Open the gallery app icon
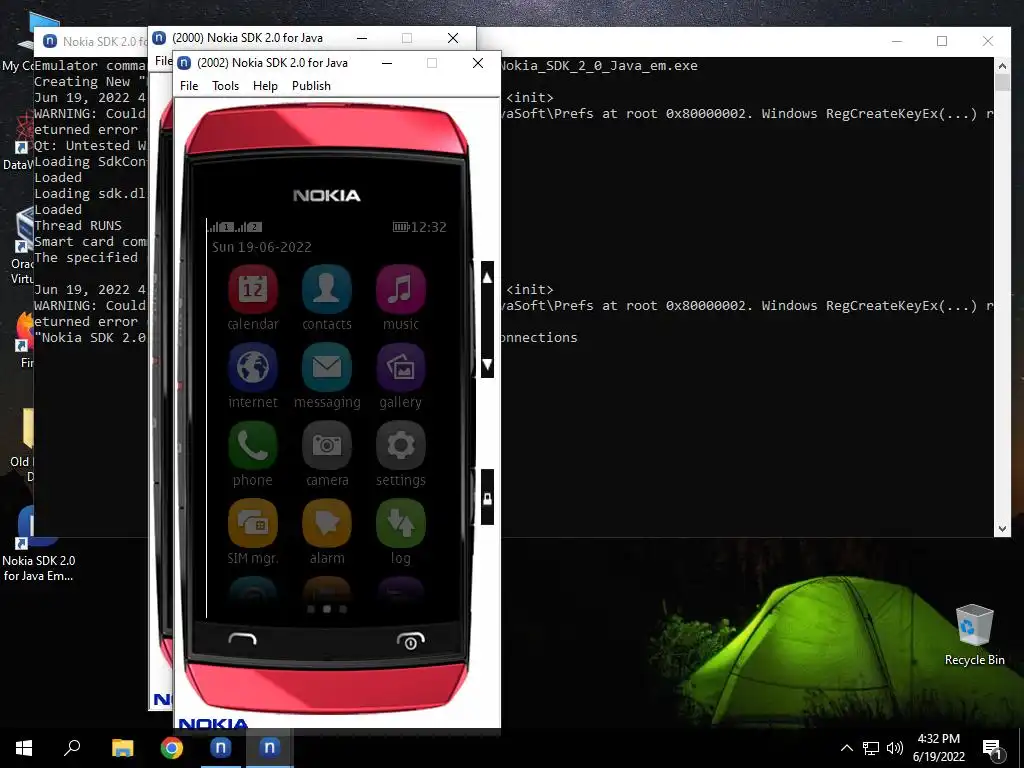Viewport: 1024px width, 768px height. coord(400,367)
